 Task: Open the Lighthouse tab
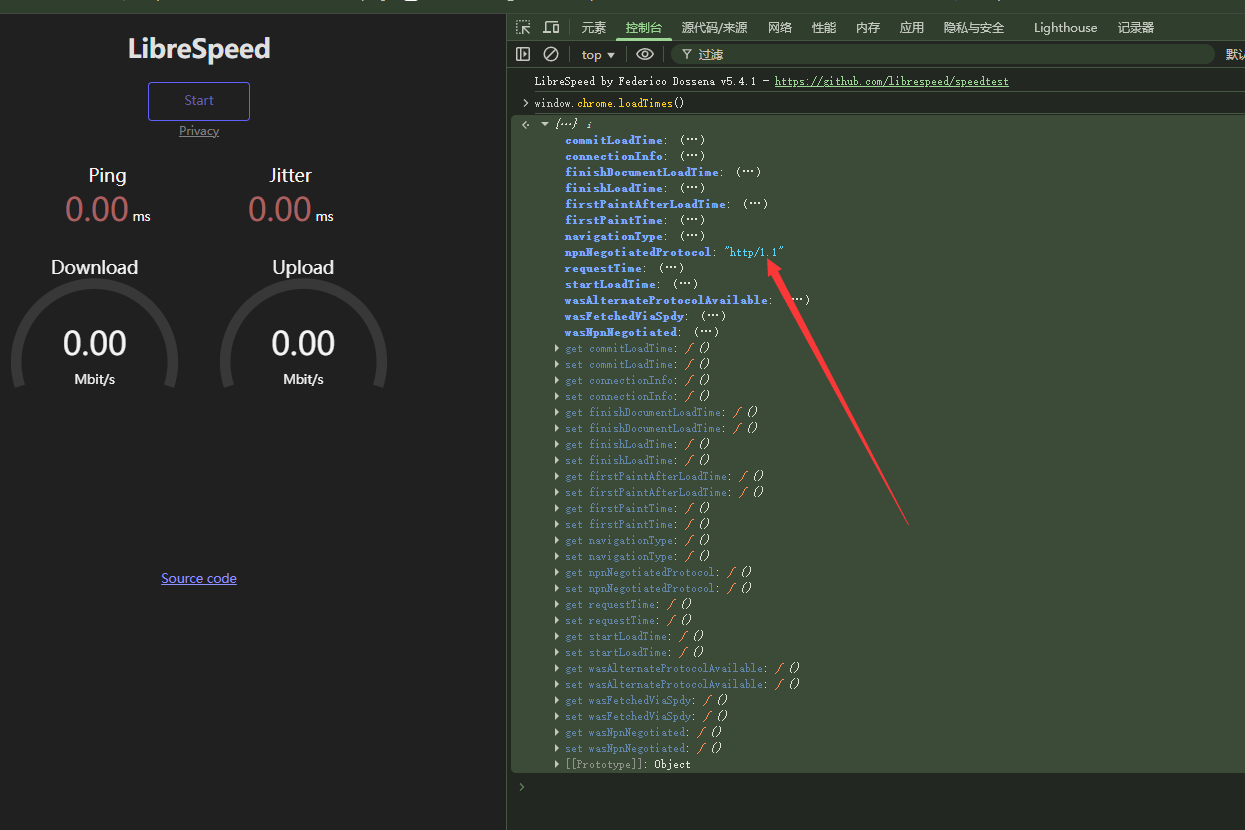(x=1065, y=28)
